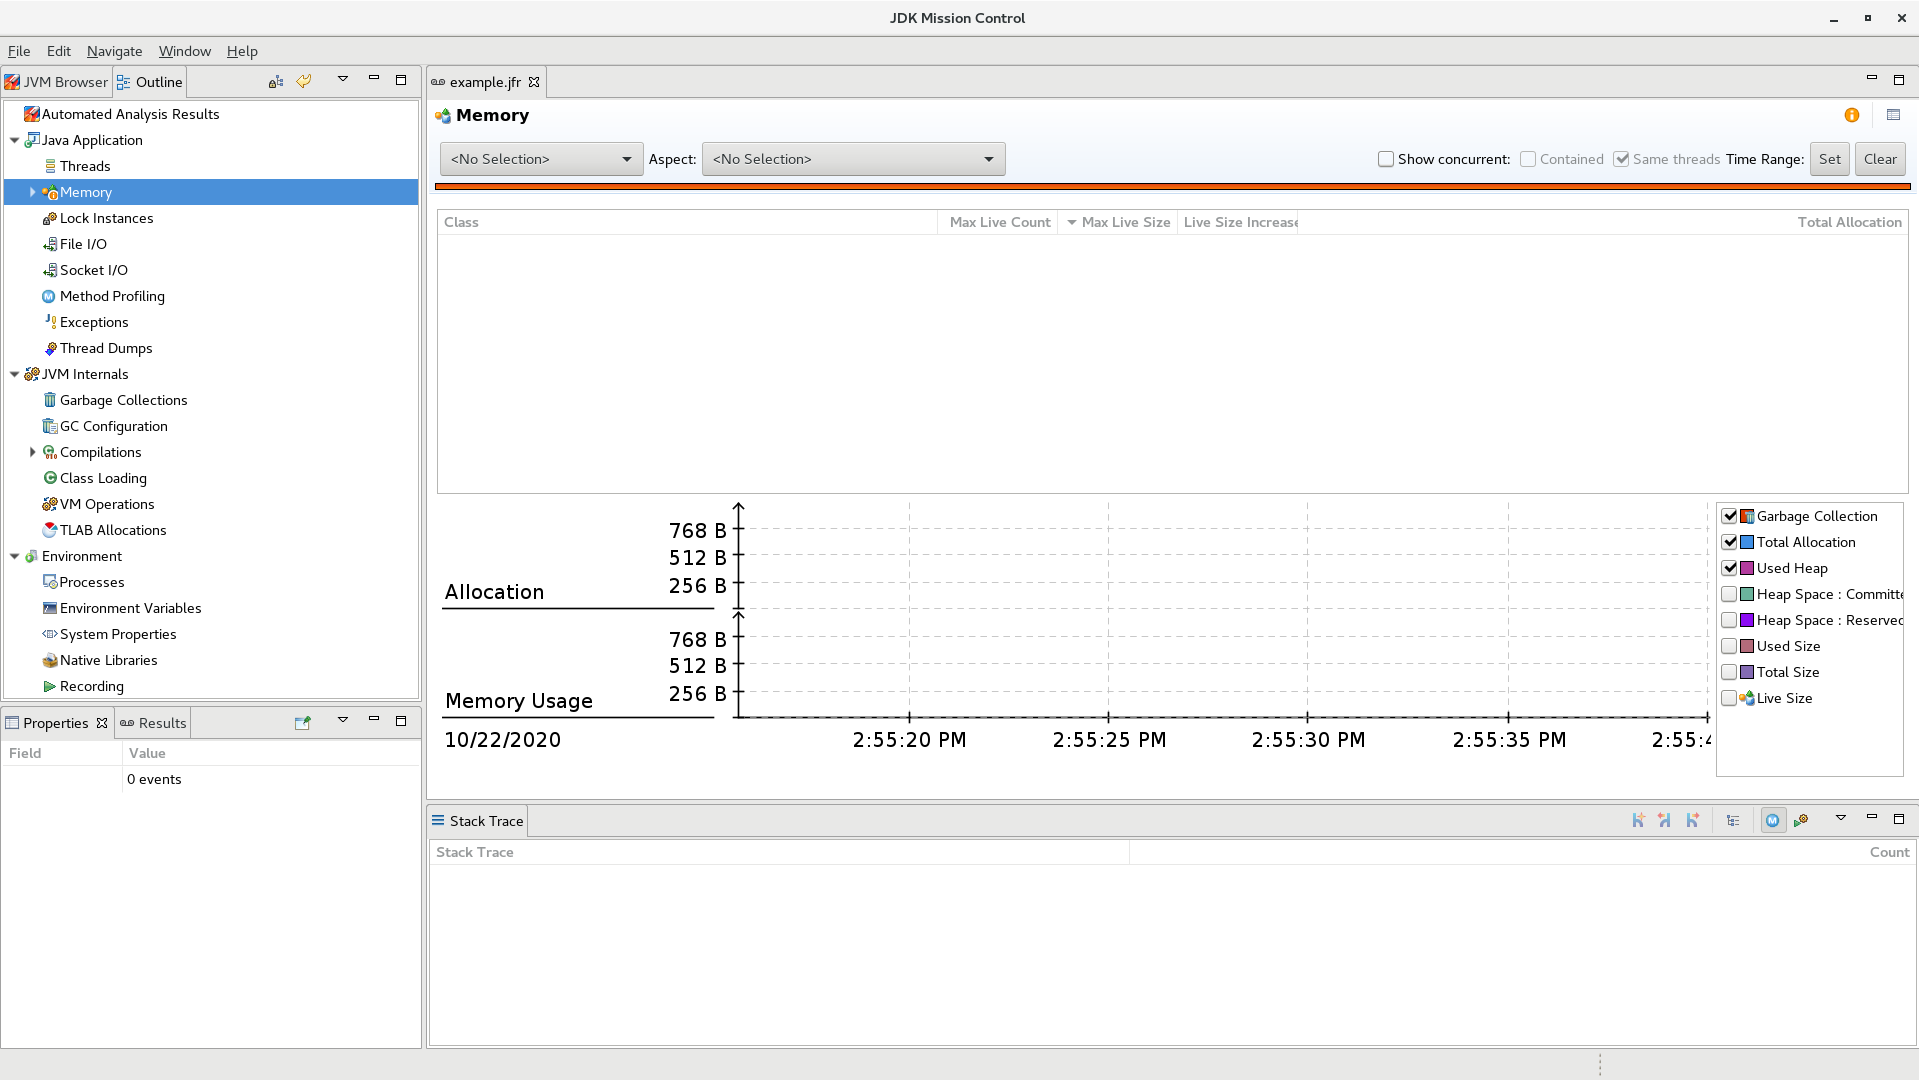This screenshot has width=1919, height=1080.
Task: Click the info icon on Memory page
Action: 1852,115
